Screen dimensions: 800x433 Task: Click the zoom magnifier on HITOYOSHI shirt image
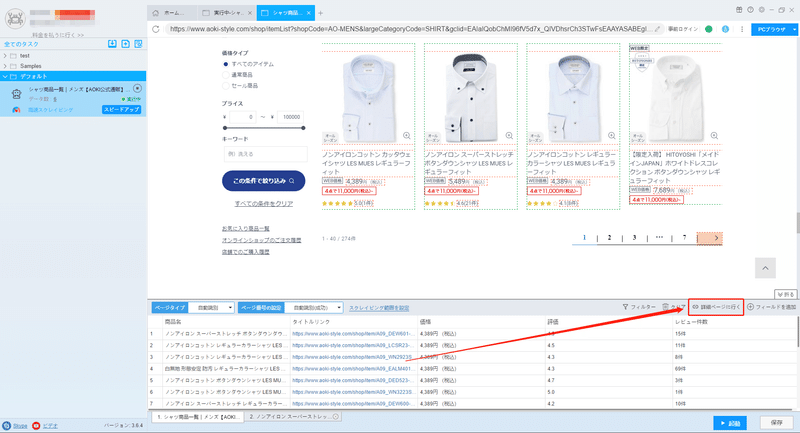click(x=714, y=136)
